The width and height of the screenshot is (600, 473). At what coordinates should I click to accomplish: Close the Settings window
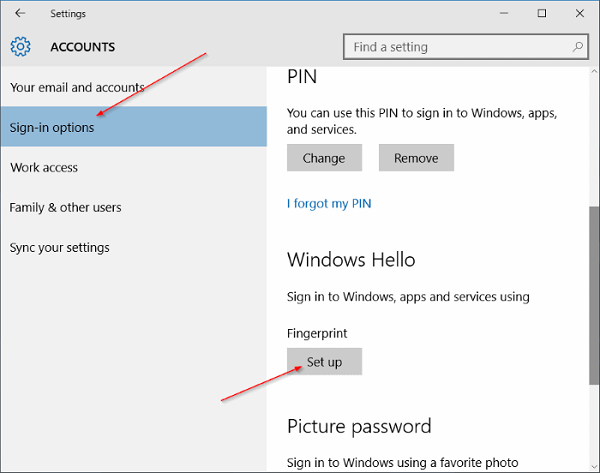coord(581,13)
